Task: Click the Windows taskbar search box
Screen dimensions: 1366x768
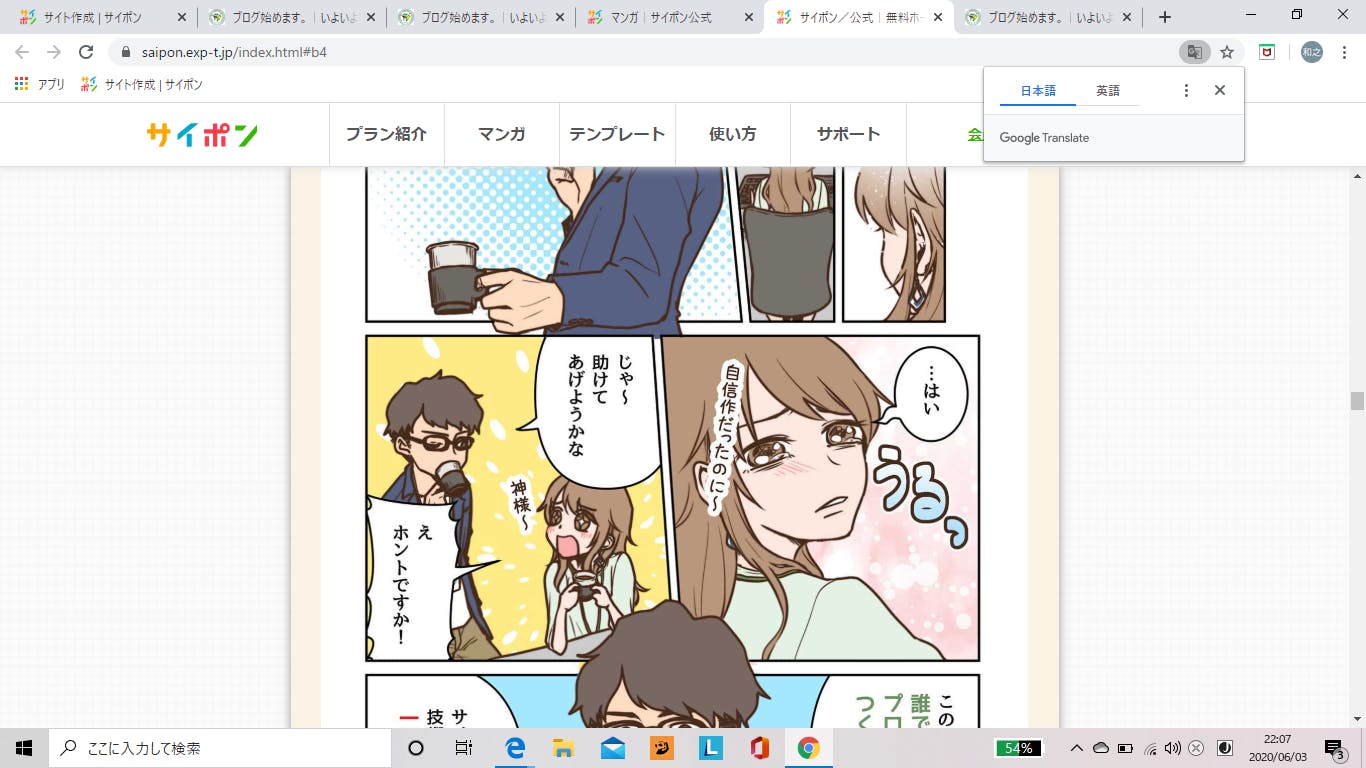Action: (x=220, y=748)
